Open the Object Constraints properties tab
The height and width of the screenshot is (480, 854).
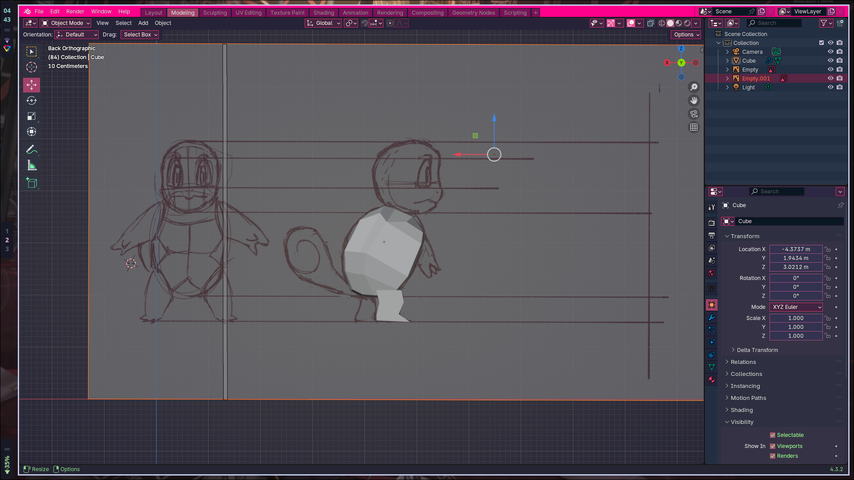[x=711, y=355]
